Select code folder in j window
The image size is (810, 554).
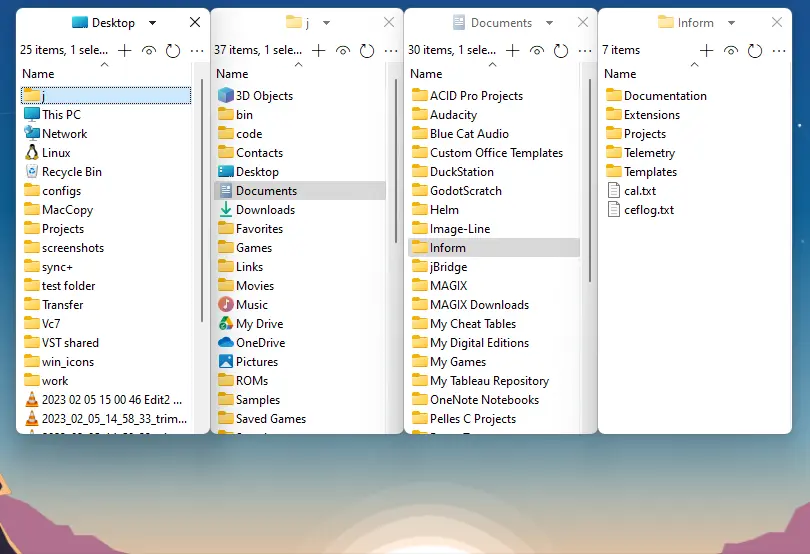240,134
